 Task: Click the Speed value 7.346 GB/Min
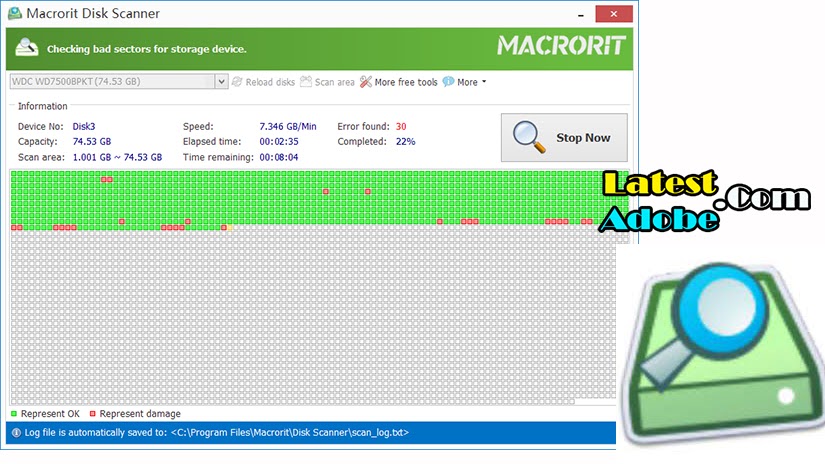[288, 126]
